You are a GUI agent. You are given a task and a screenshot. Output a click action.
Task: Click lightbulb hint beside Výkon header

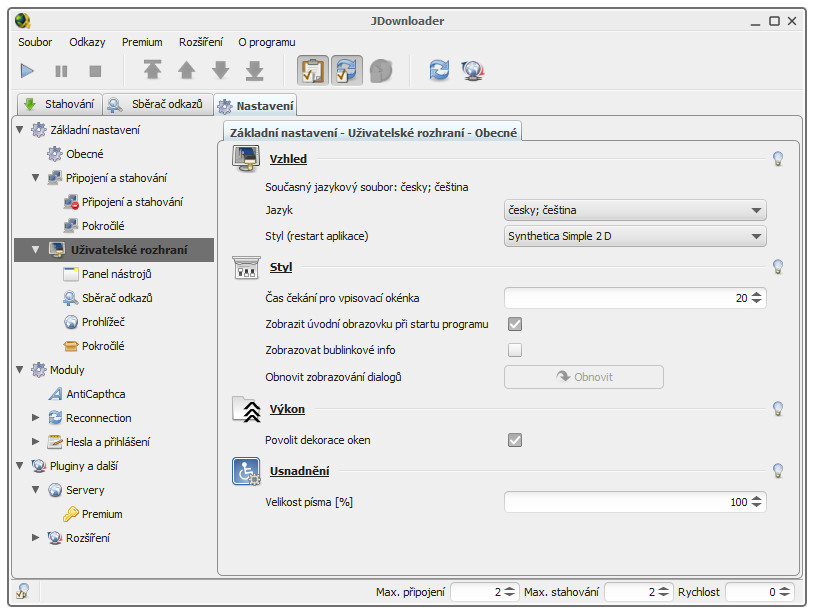(x=778, y=408)
